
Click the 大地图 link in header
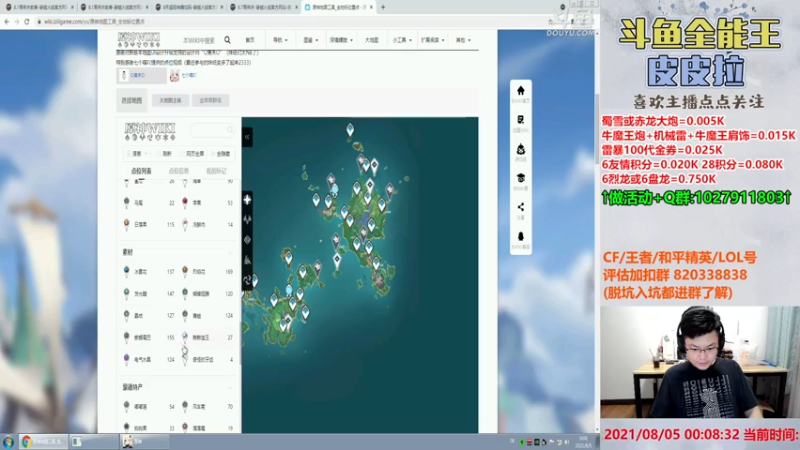pos(372,40)
